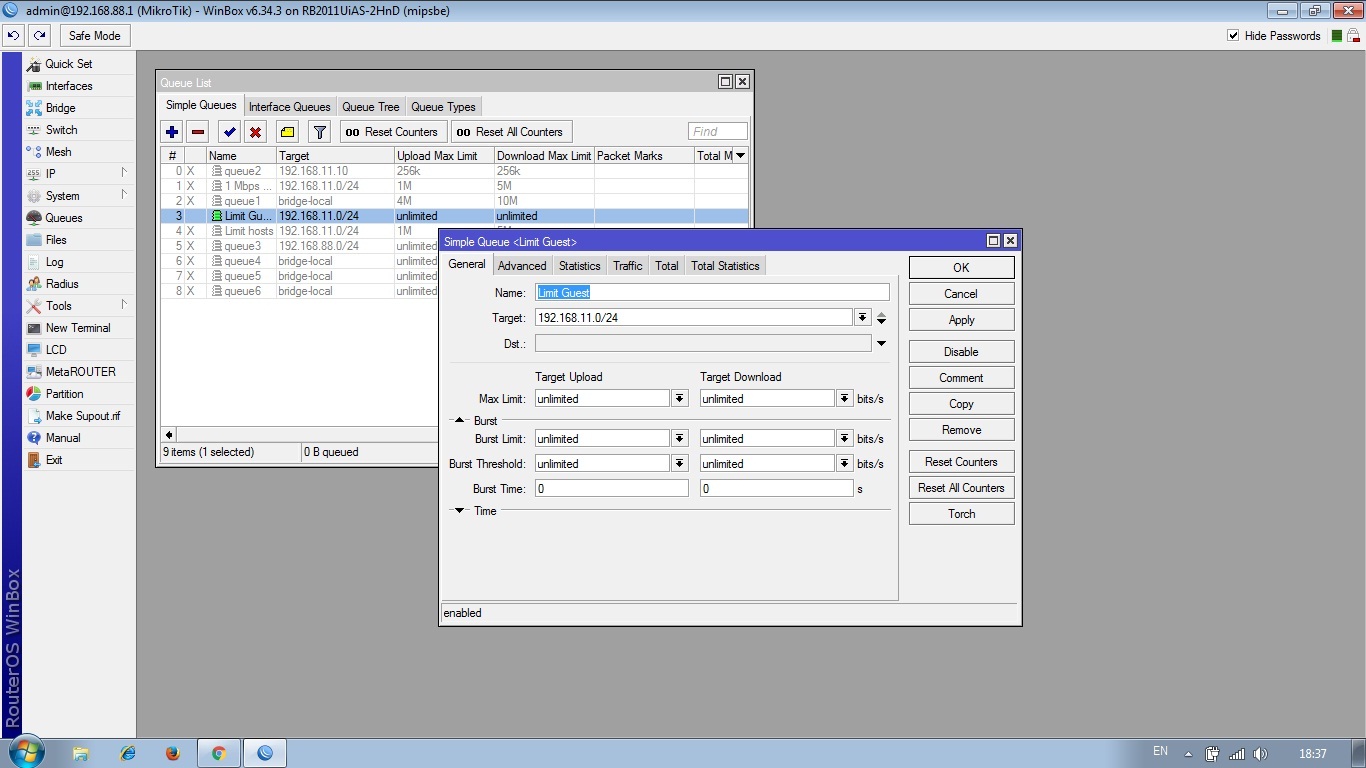
Task: Switch to the Queue Tree tab
Action: 370,107
